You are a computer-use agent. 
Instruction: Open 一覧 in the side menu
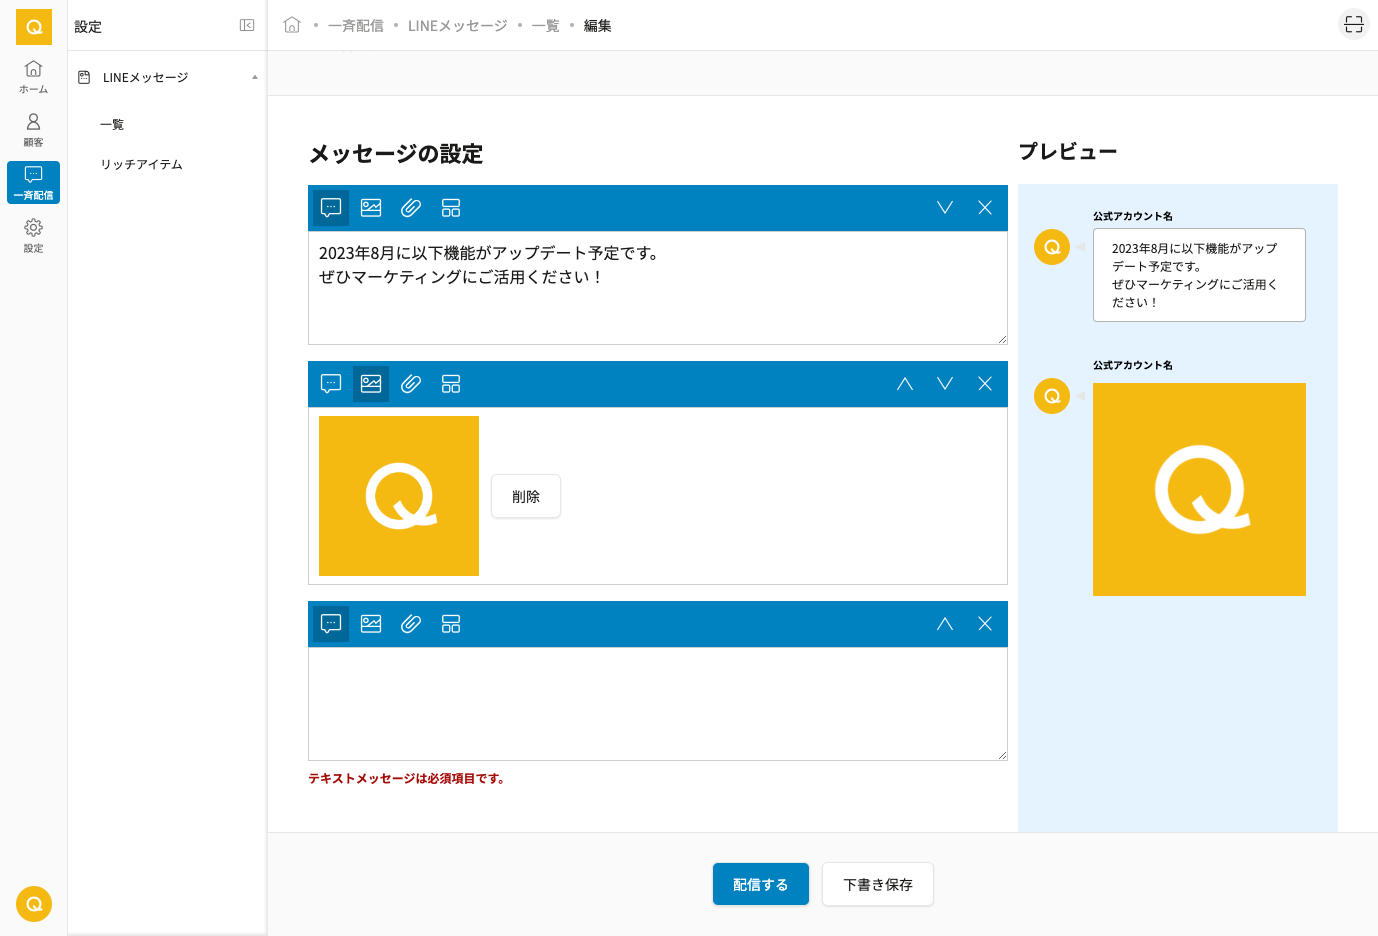pyautogui.click(x=112, y=125)
